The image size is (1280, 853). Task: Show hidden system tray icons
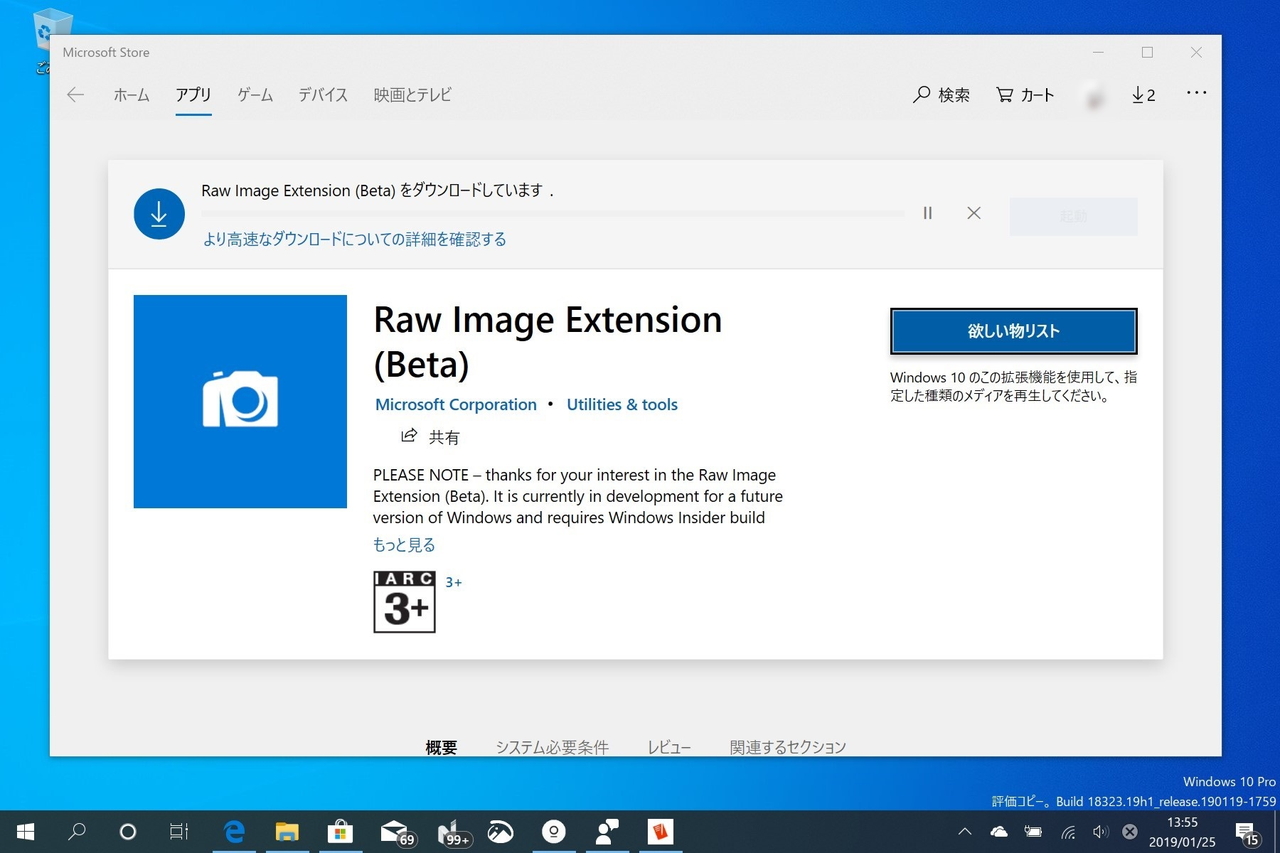pos(964,832)
